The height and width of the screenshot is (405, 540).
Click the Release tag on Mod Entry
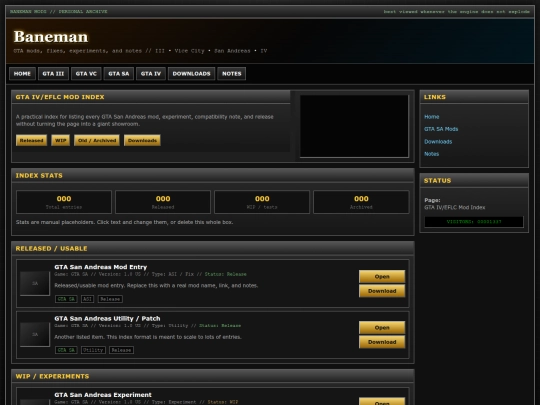tap(110, 299)
